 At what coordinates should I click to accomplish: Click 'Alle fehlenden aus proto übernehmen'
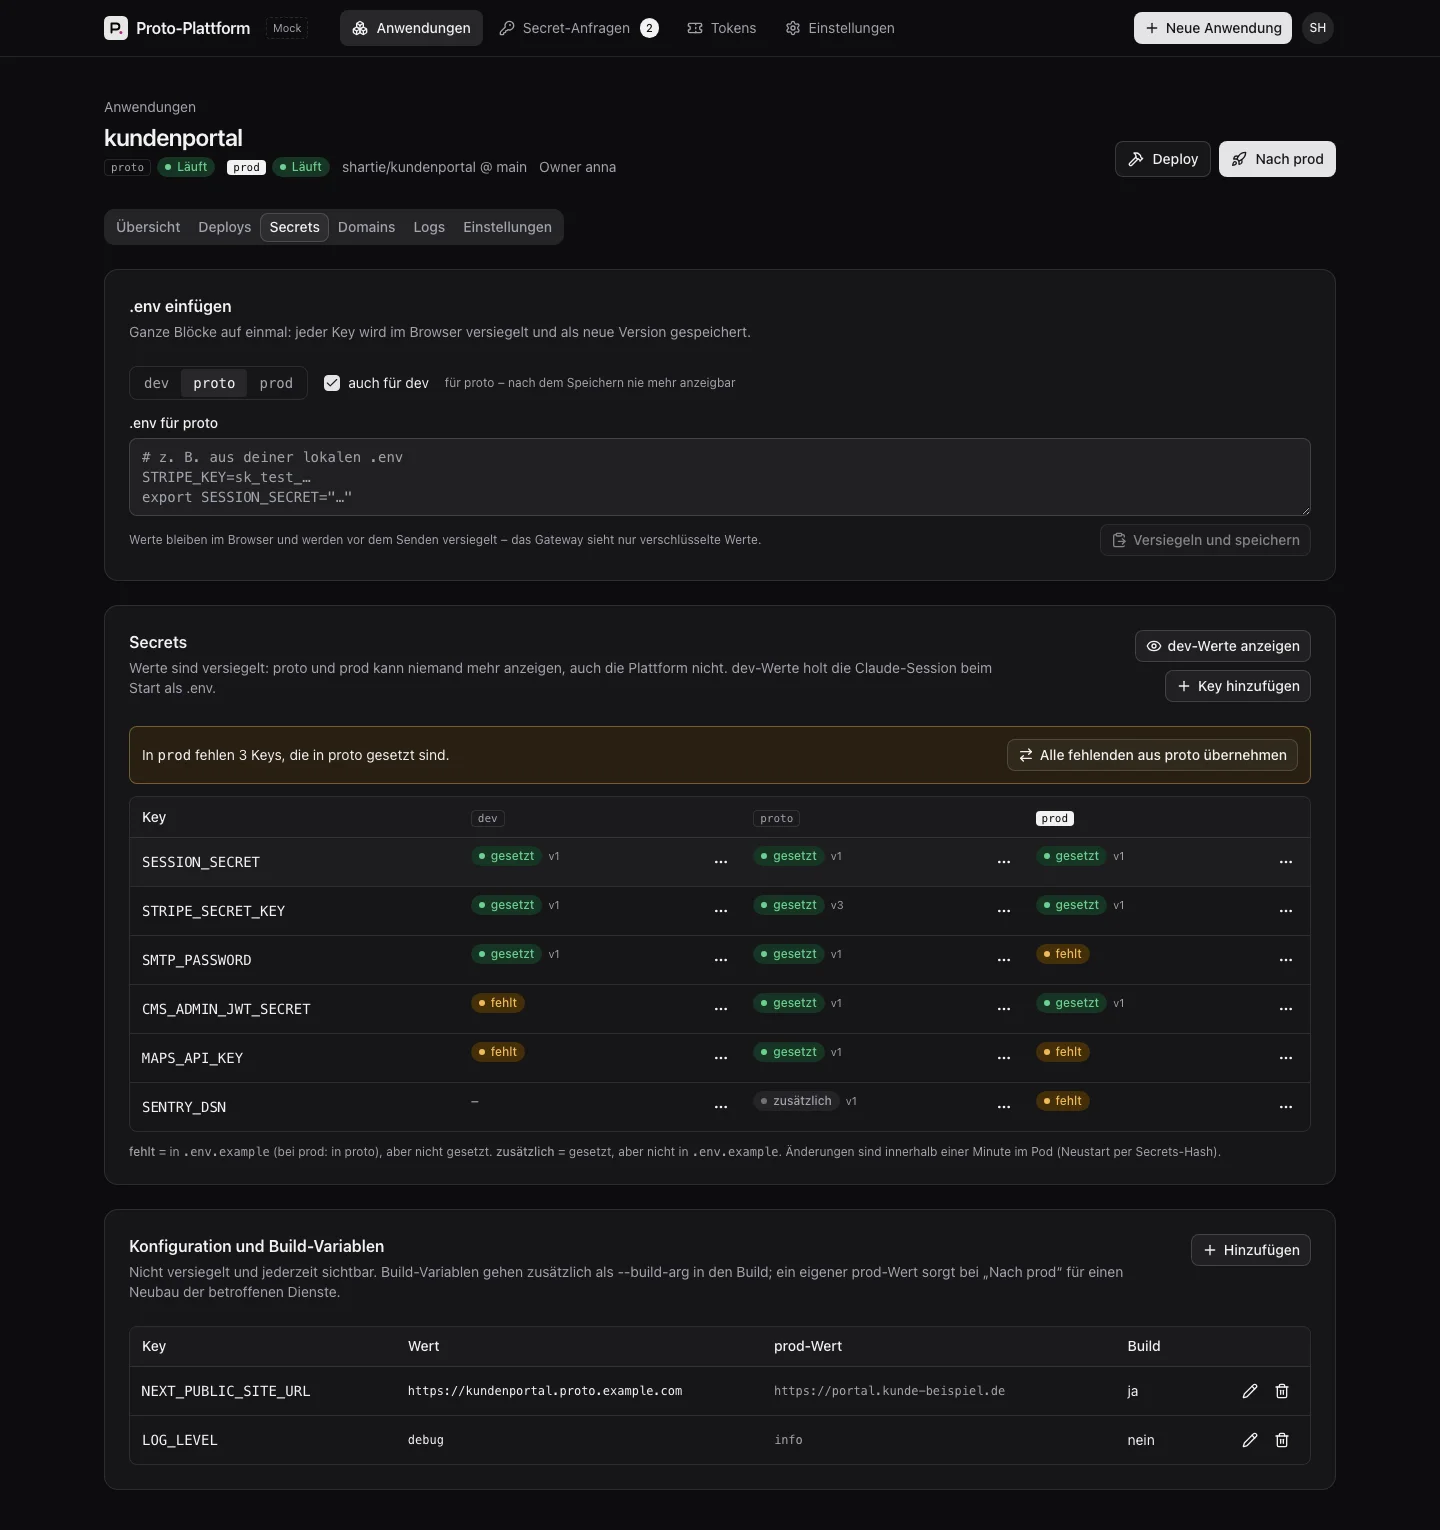click(1152, 755)
